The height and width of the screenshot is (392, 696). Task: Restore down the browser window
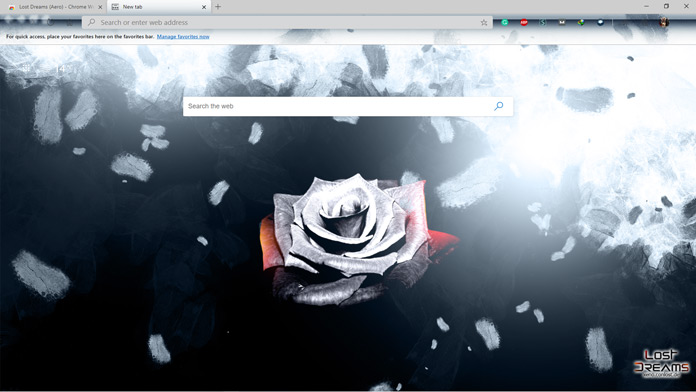pyautogui.click(x=666, y=6)
